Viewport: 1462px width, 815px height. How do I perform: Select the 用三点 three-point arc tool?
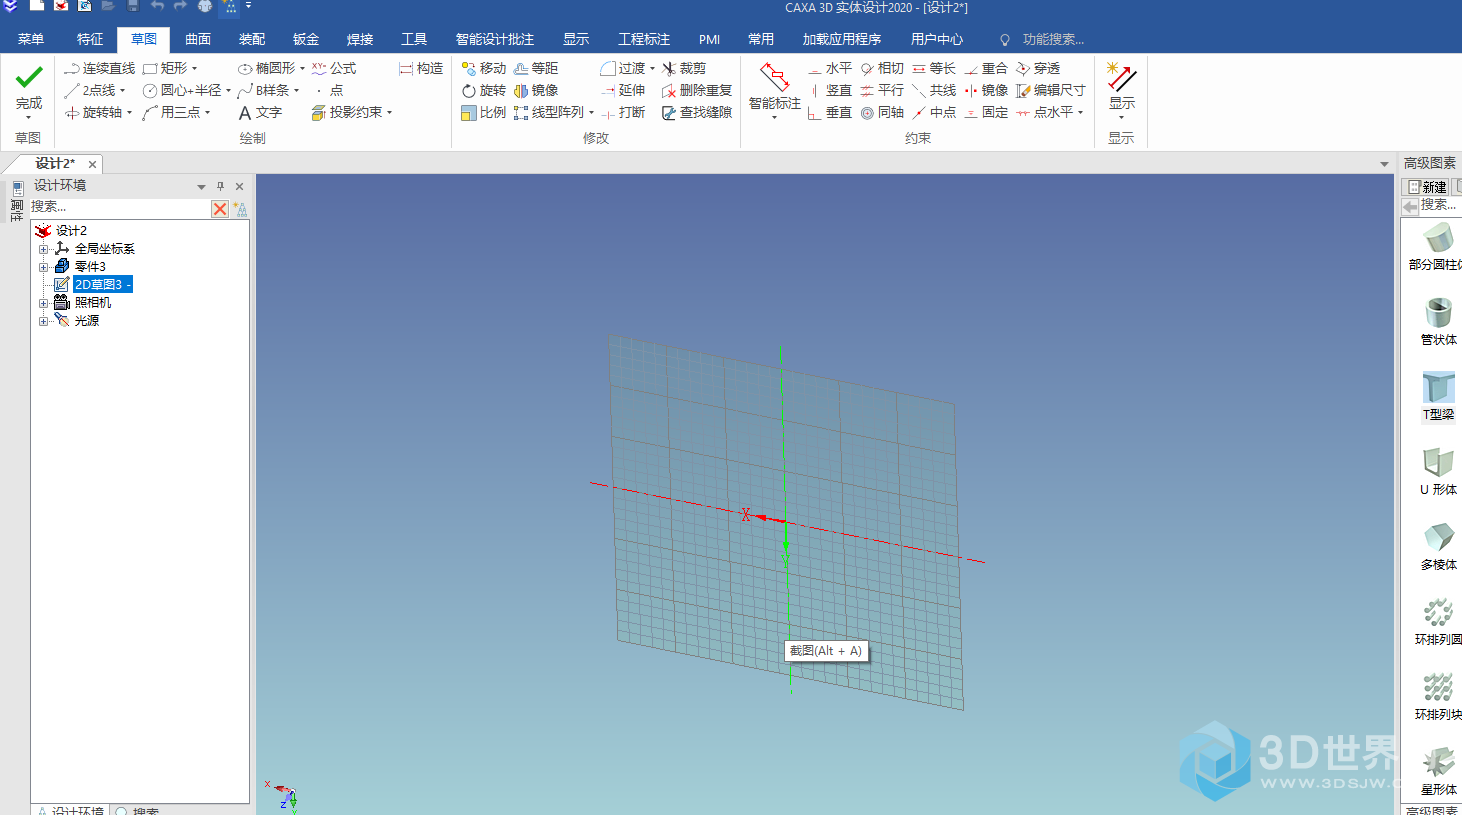[x=171, y=112]
